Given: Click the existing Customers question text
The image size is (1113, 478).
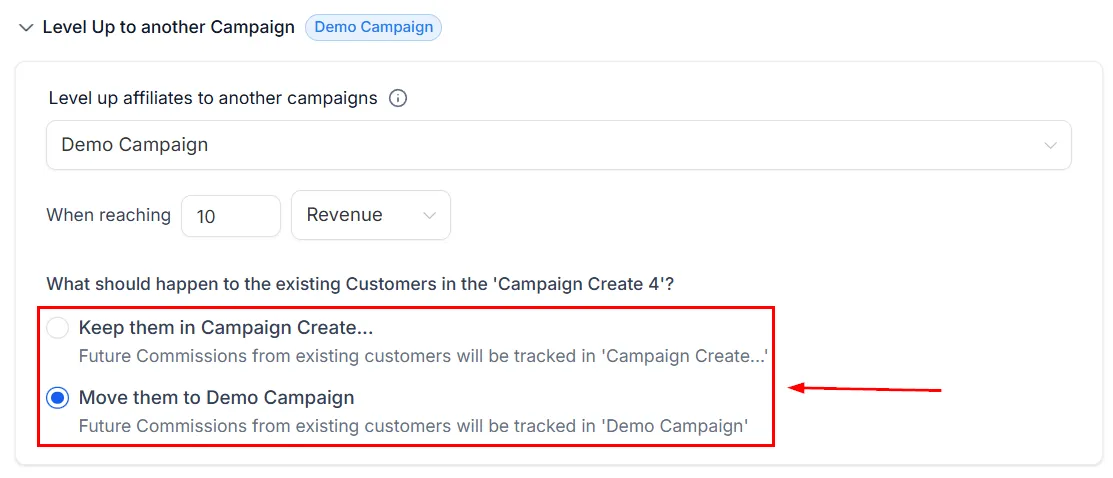Looking at the screenshot, I should click(x=360, y=285).
